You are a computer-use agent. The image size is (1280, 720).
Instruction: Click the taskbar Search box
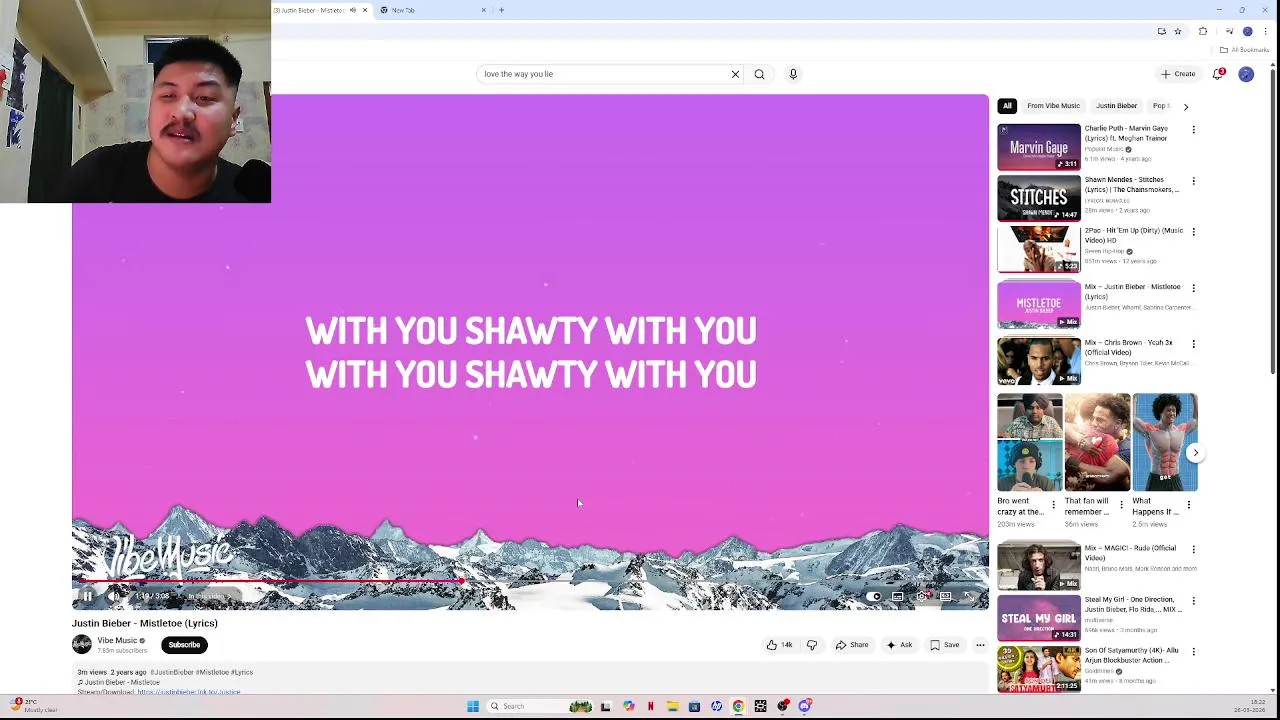point(540,707)
